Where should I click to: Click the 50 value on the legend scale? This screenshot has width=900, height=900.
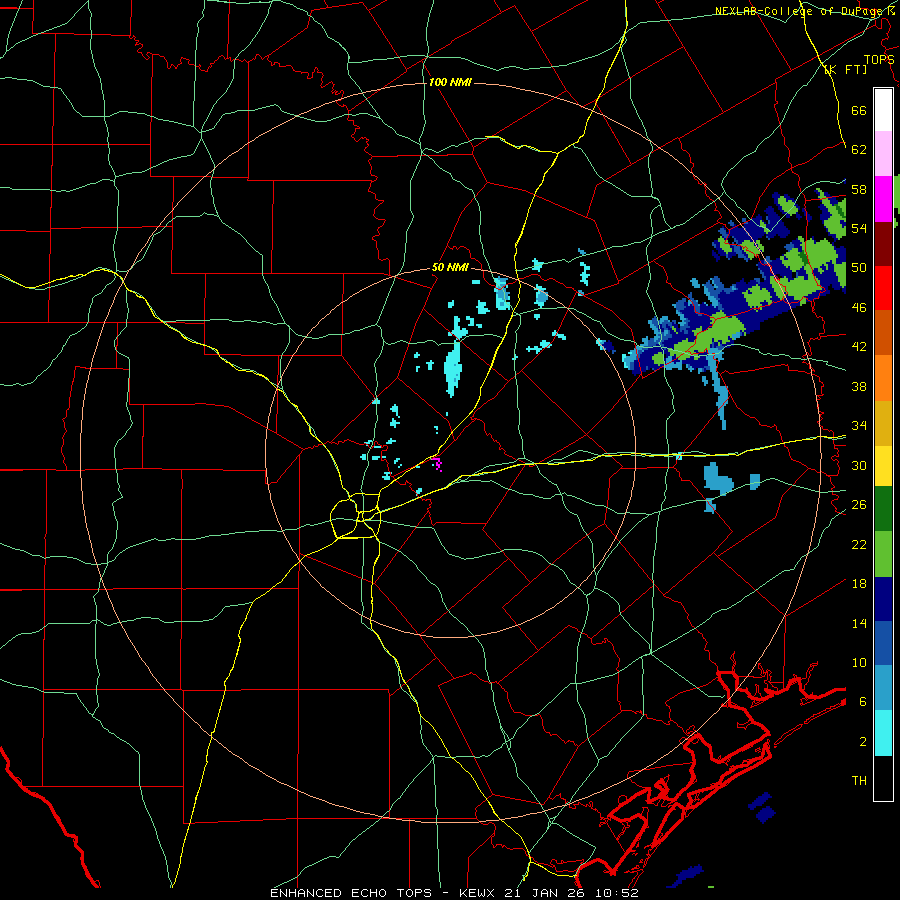click(859, 268)
